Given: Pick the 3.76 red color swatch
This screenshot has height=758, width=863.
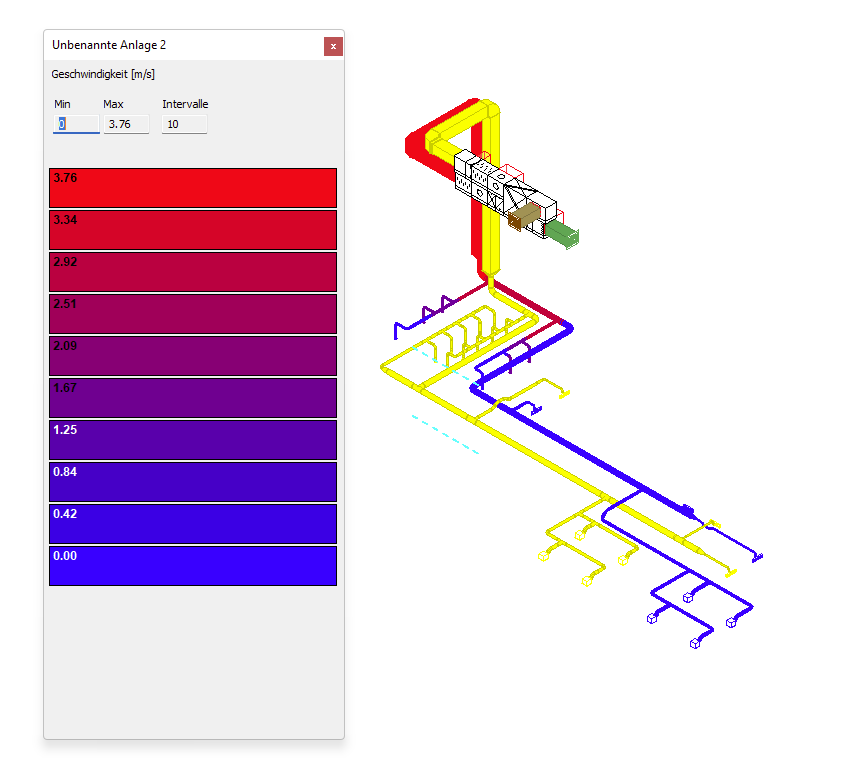Looking at the screenshot, I should pyautogui.click(x=192, y=188).
